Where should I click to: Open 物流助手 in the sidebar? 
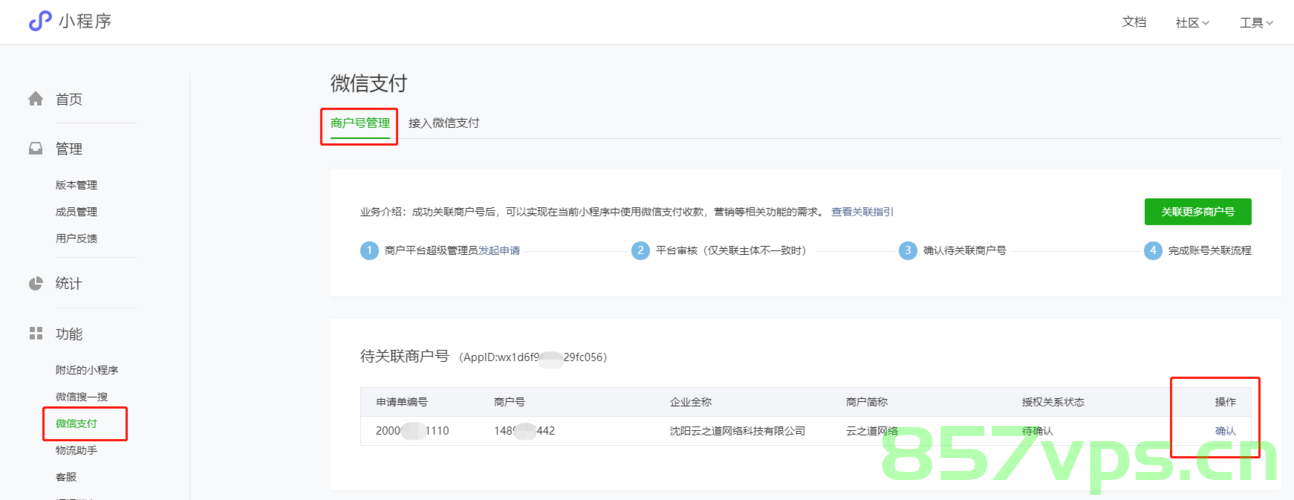[x=76, y=451]
